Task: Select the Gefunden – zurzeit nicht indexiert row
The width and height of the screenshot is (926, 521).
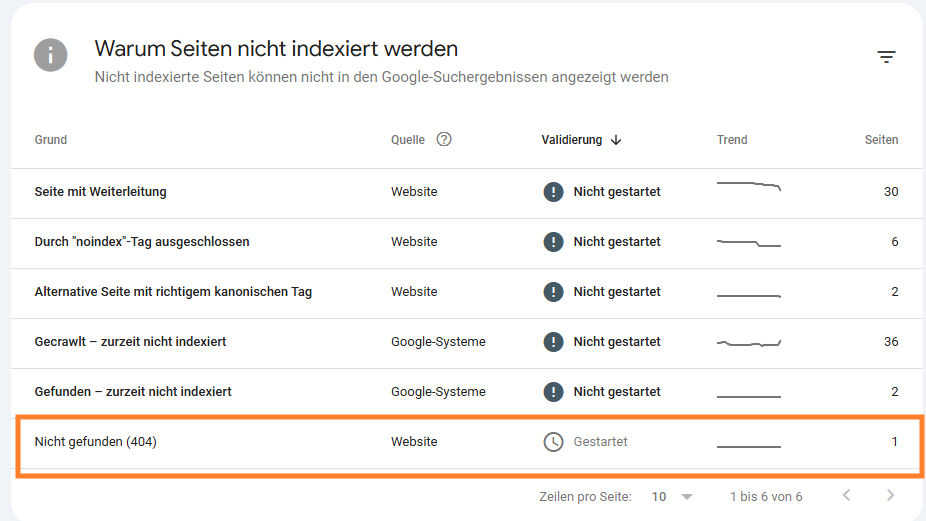Action: point(132,392)
